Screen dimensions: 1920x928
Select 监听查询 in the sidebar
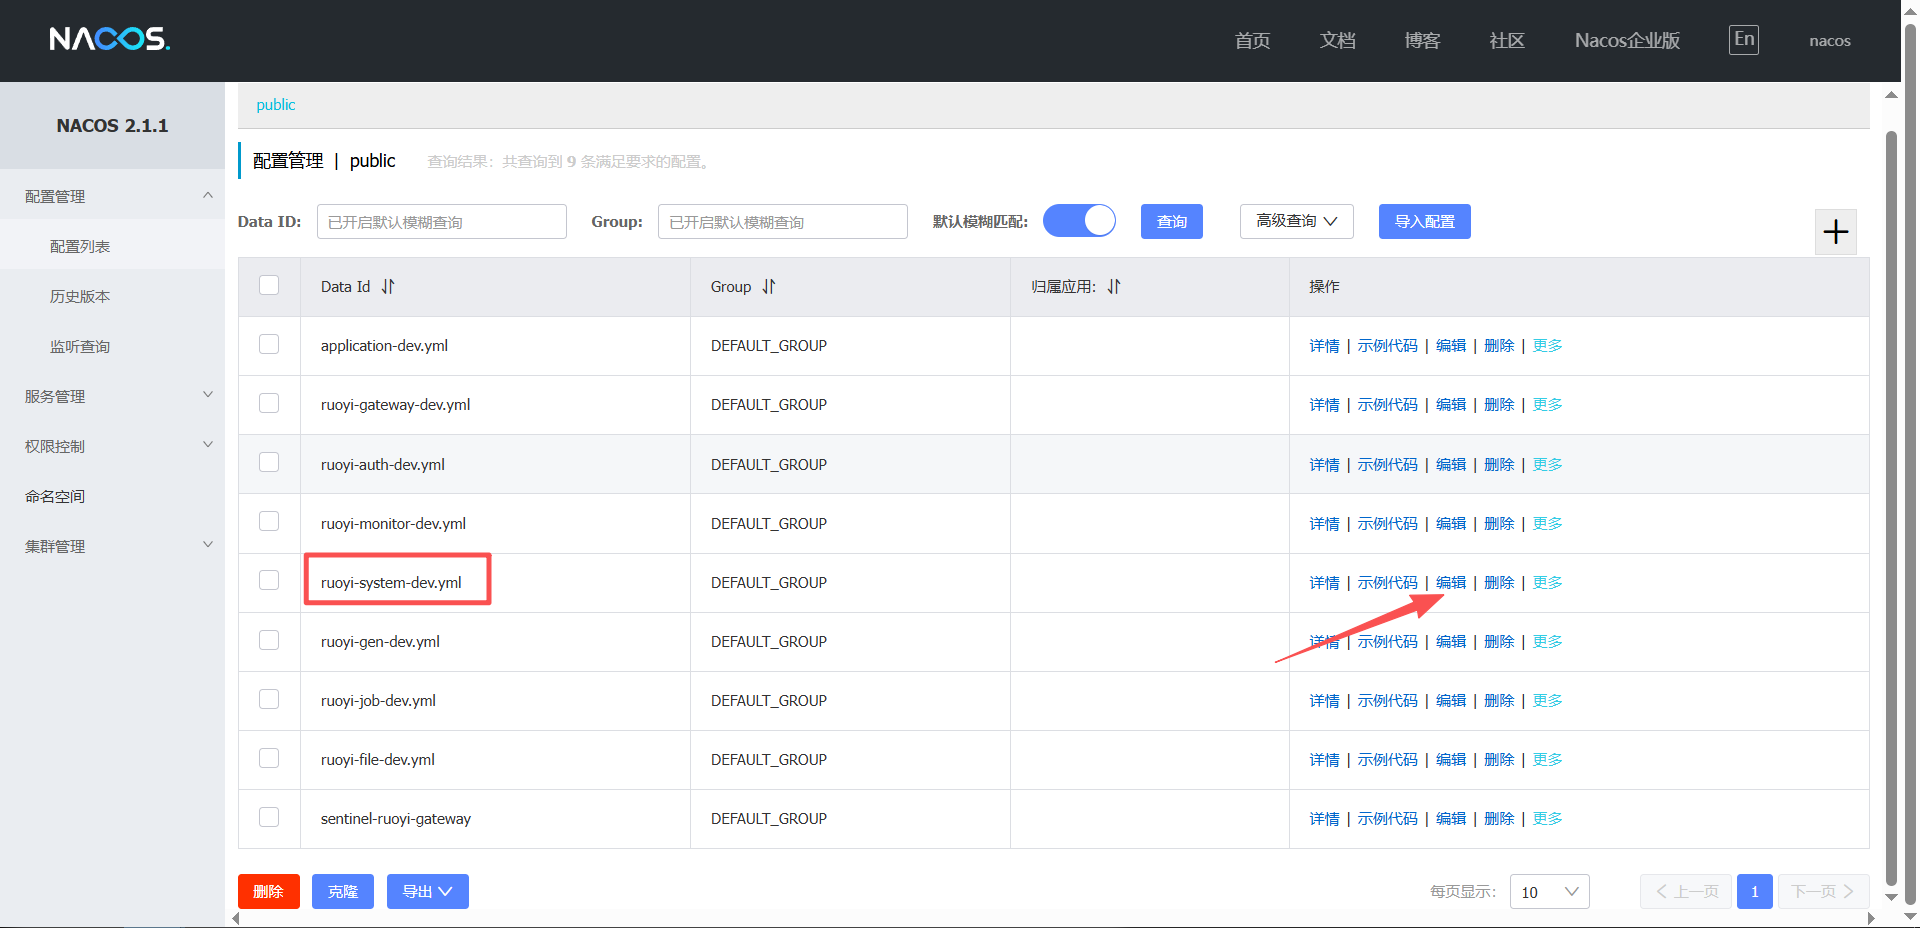80,346
